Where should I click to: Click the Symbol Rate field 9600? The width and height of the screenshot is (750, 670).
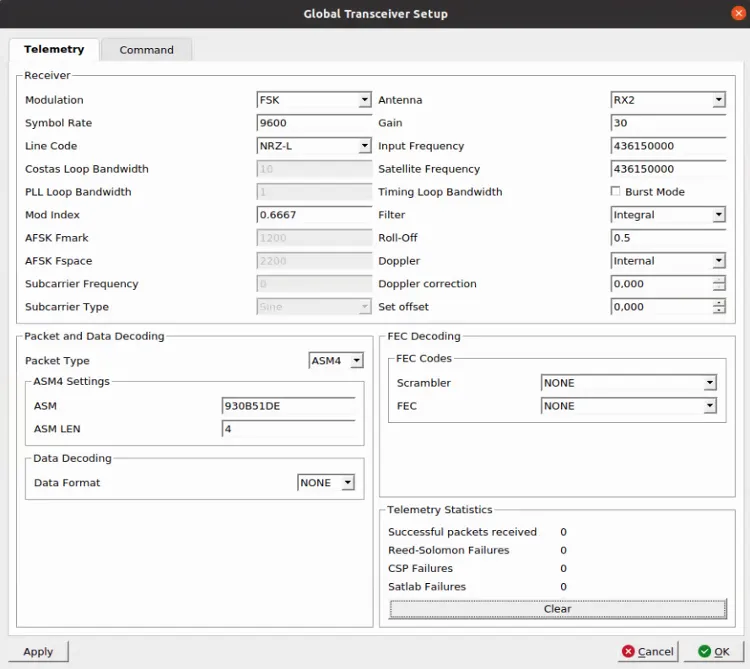tap(314, 123)
